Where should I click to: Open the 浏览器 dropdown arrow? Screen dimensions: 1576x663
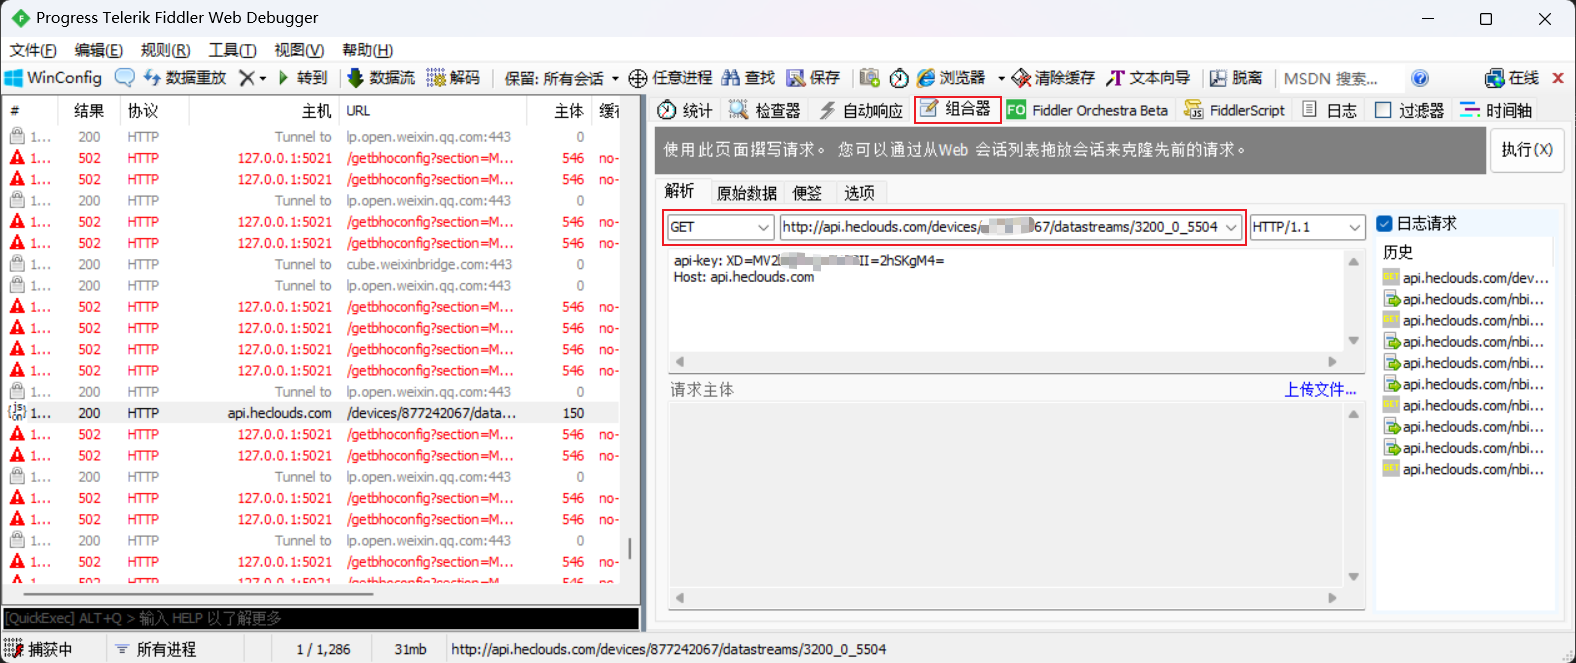tap(1001, 78)
